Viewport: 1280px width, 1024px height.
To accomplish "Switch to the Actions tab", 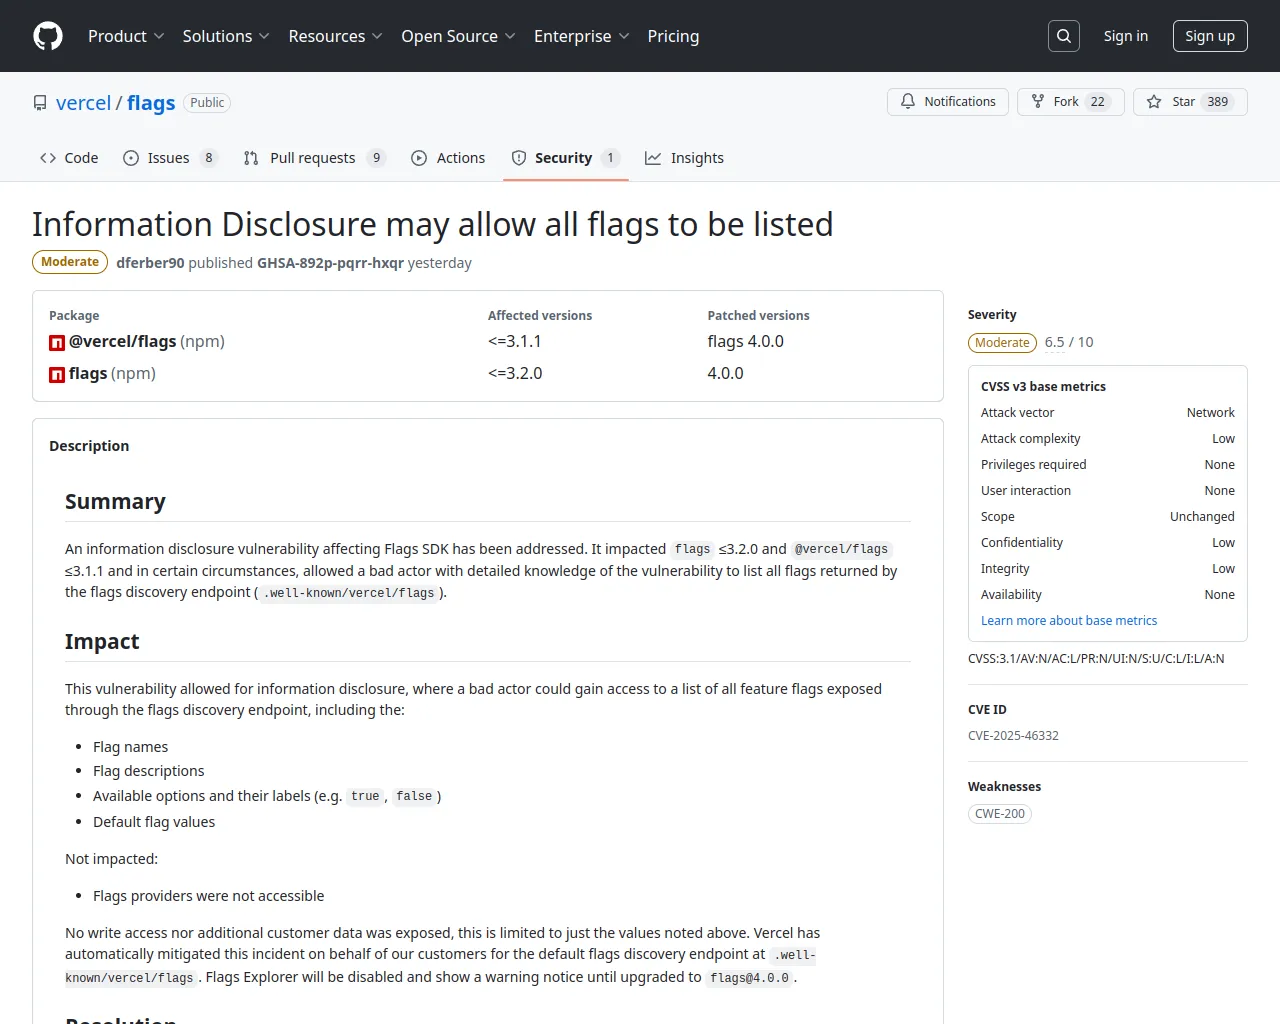I will [x=448, y=158].
